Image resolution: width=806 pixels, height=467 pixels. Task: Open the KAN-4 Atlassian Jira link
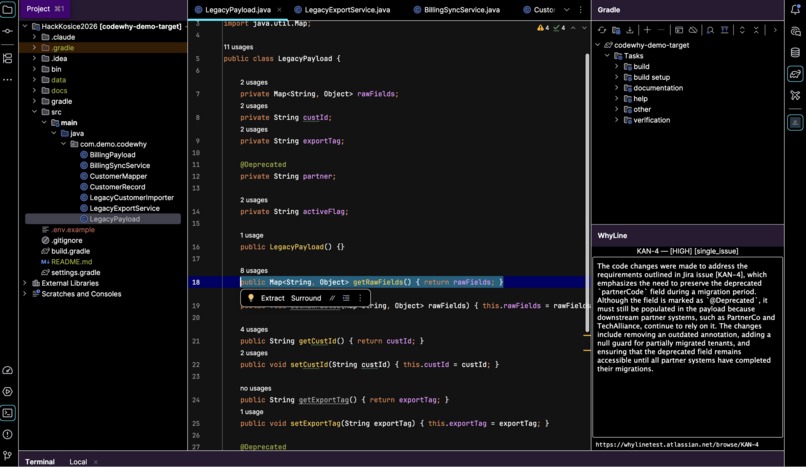(676, 444)
